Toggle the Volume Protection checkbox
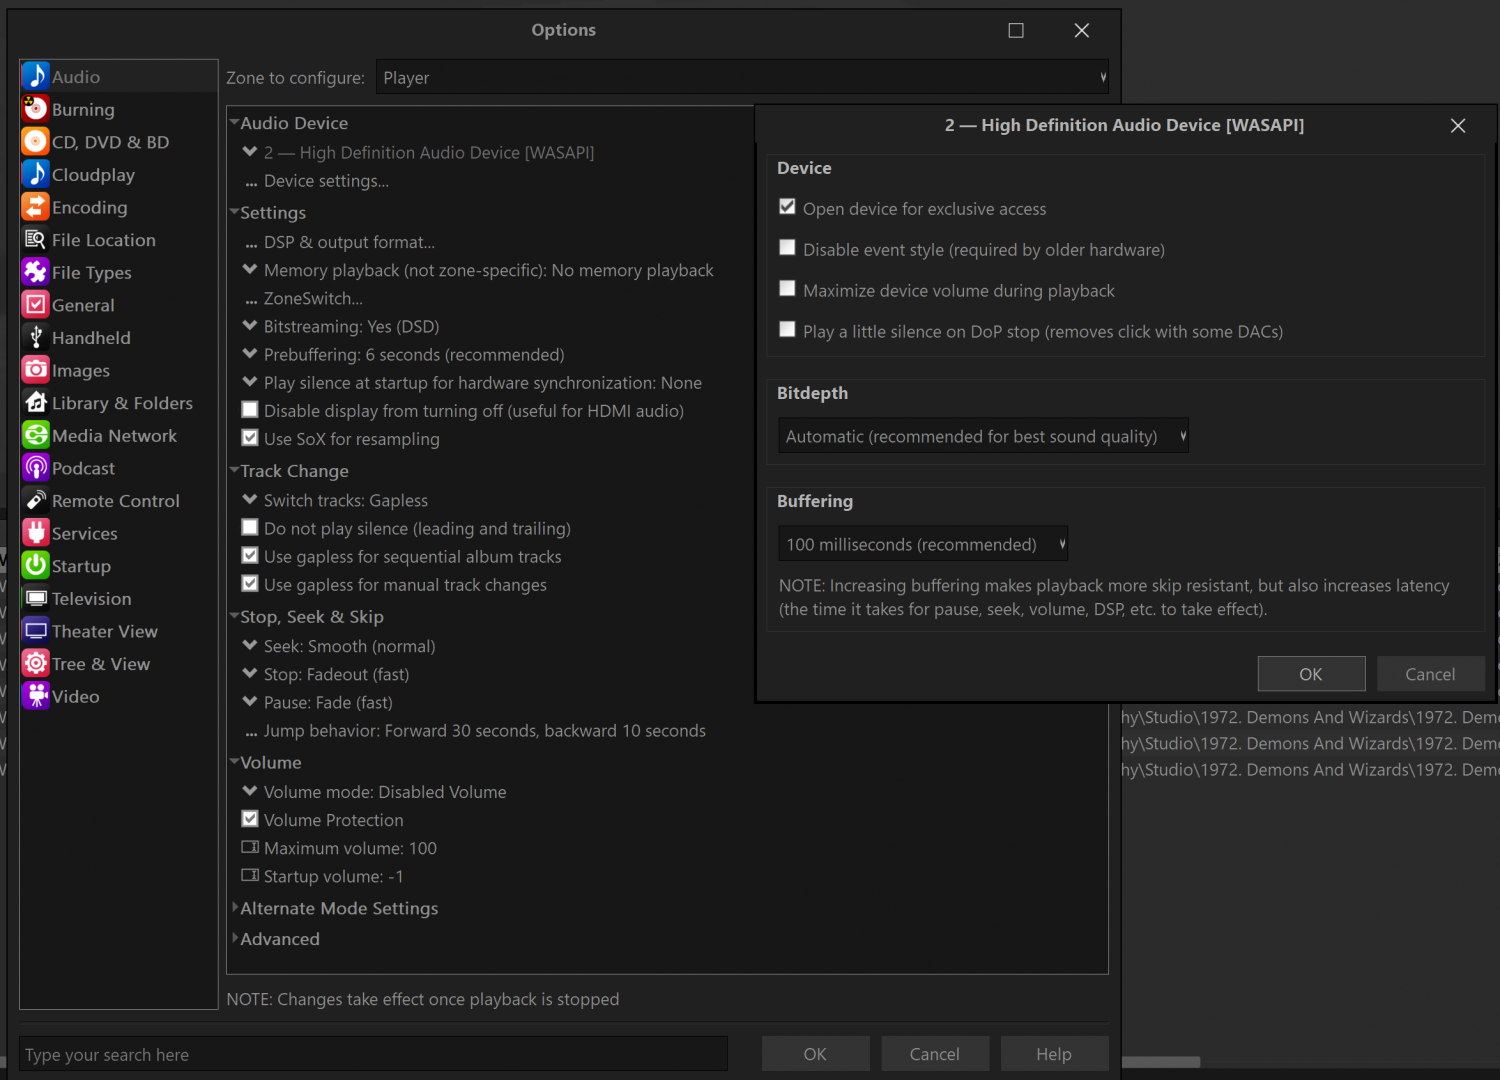The height and width of the screenshot is (1080, 1500). 250,819
